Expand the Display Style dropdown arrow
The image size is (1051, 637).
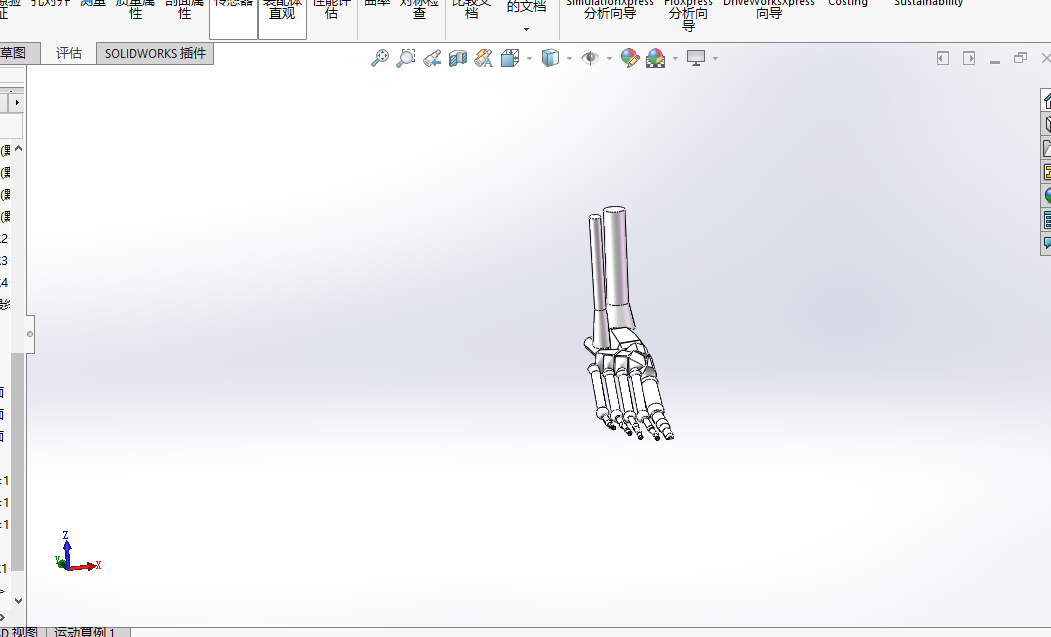tap(569, 59)
